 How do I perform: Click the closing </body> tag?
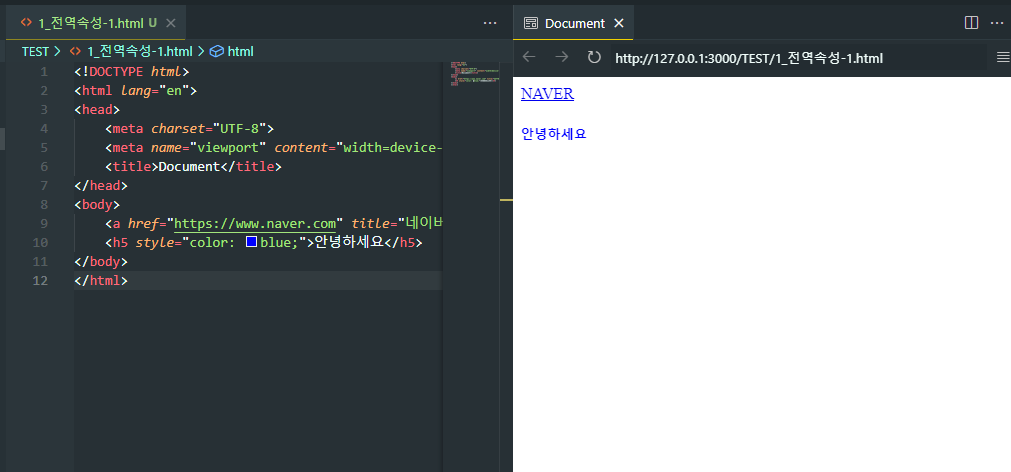[x=101, y=262]
